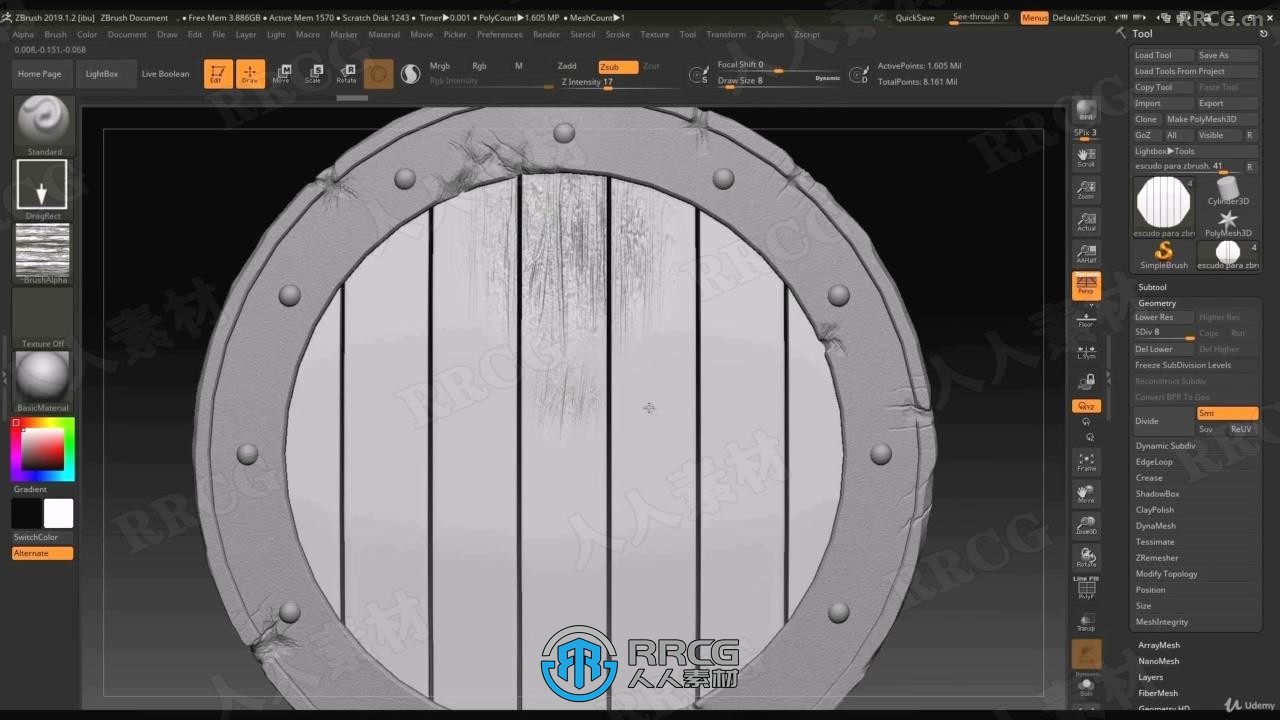Click the right shelf Move view icon
The image size is (1280, 720).
[x=1086, y=493]
